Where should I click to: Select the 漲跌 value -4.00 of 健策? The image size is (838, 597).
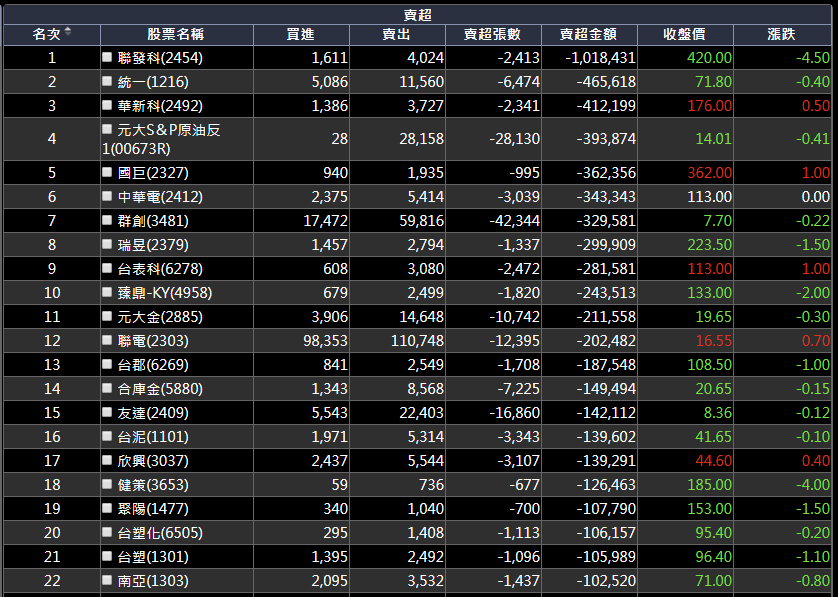813,485
